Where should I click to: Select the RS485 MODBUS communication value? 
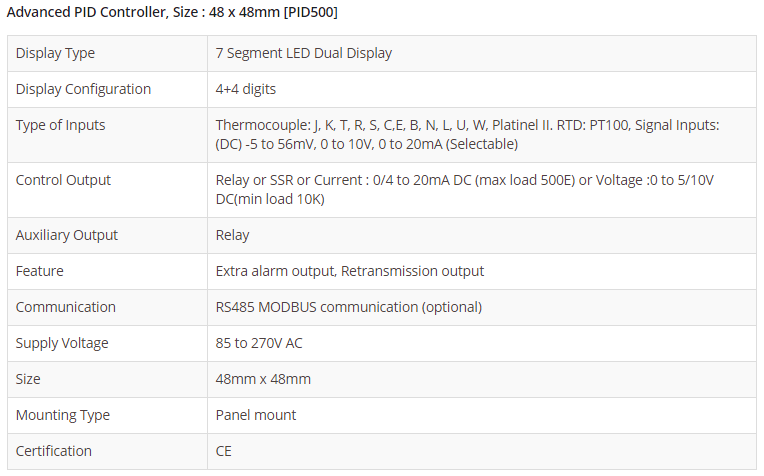pos(349,307)
